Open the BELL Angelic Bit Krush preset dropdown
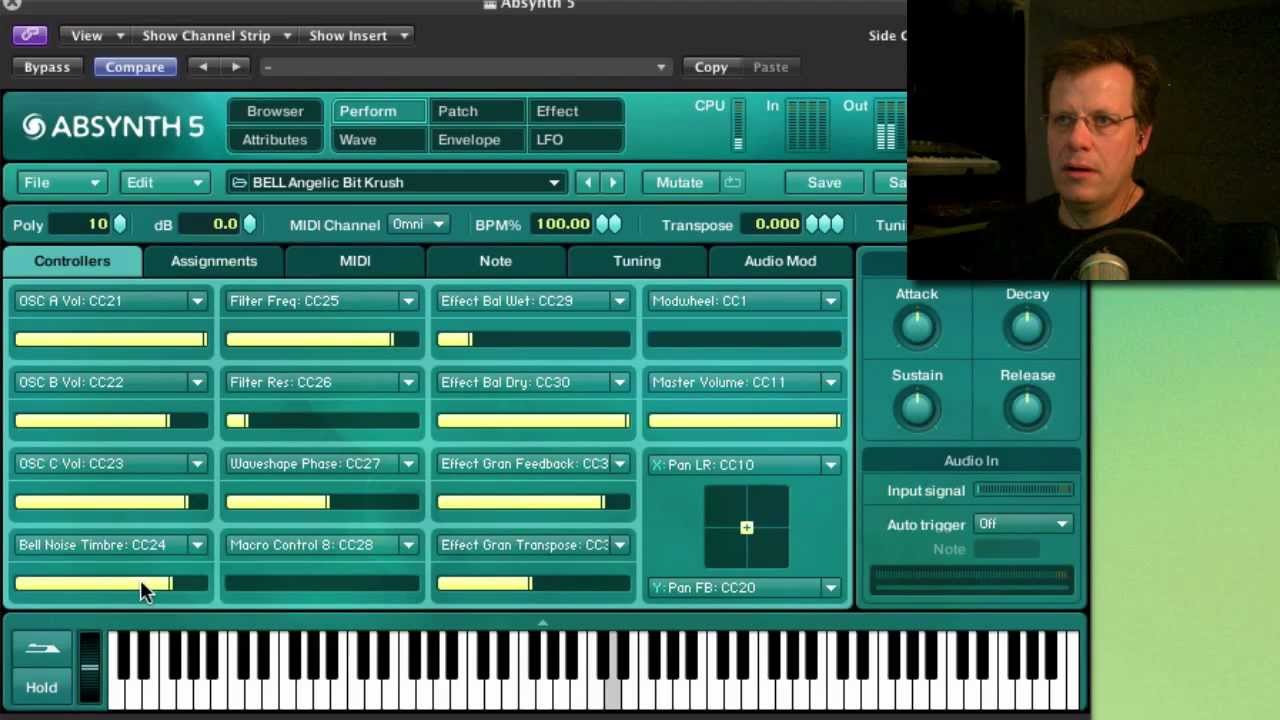 396,183
